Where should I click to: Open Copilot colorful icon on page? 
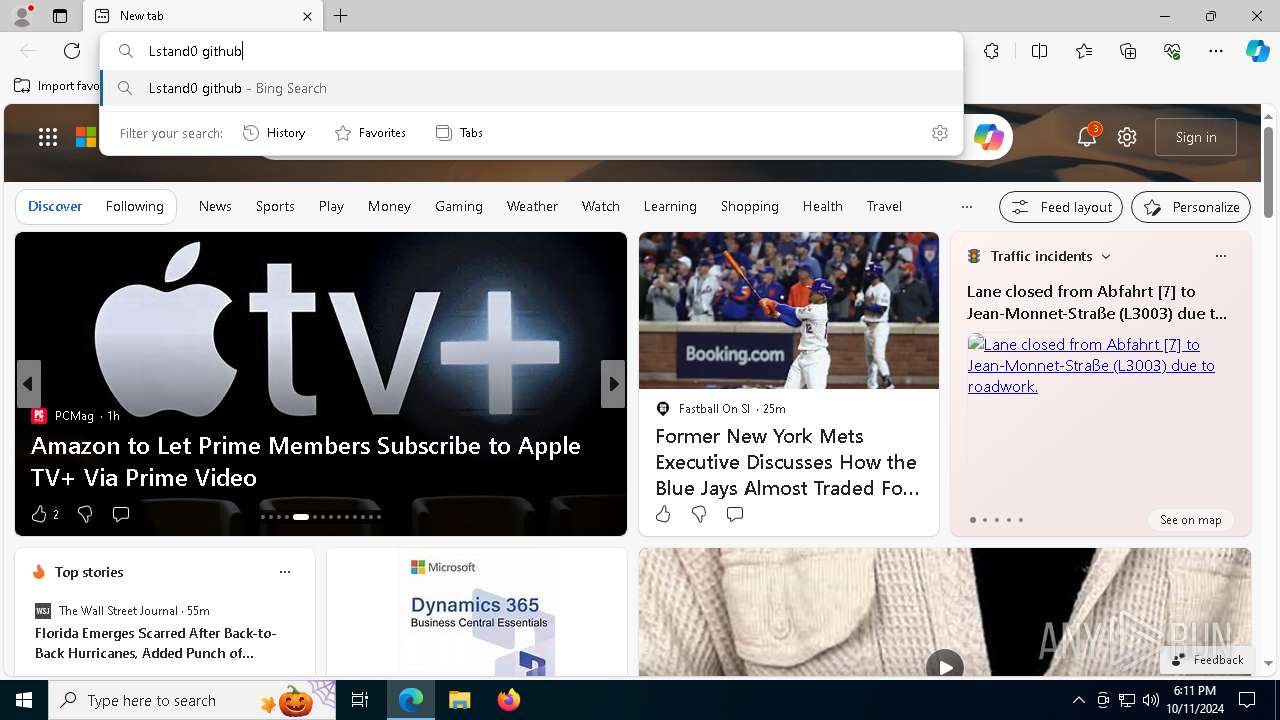coord(988,137)
